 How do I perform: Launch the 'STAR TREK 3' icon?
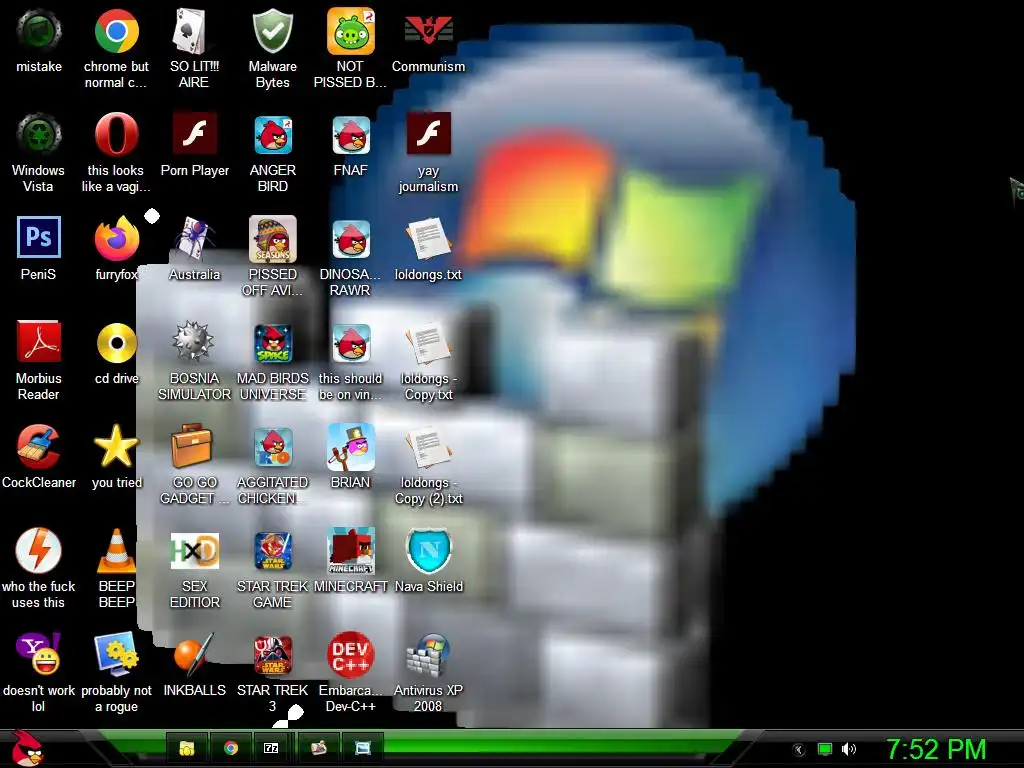(x=272, y=654)
